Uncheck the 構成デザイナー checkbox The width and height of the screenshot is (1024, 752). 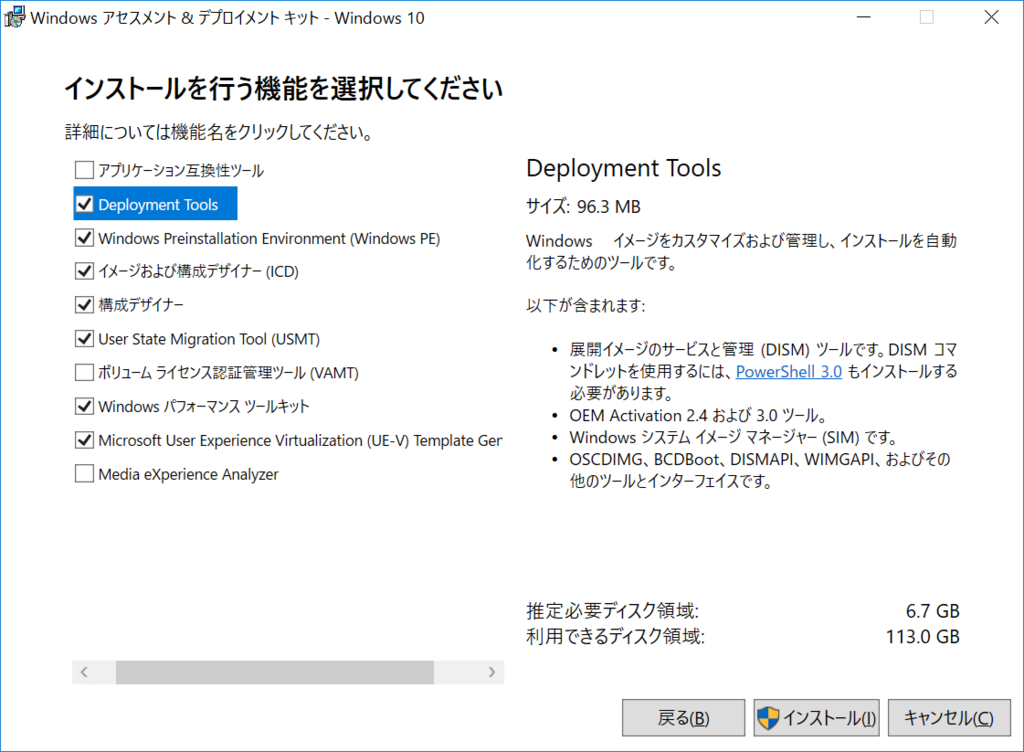pos(84,305)
